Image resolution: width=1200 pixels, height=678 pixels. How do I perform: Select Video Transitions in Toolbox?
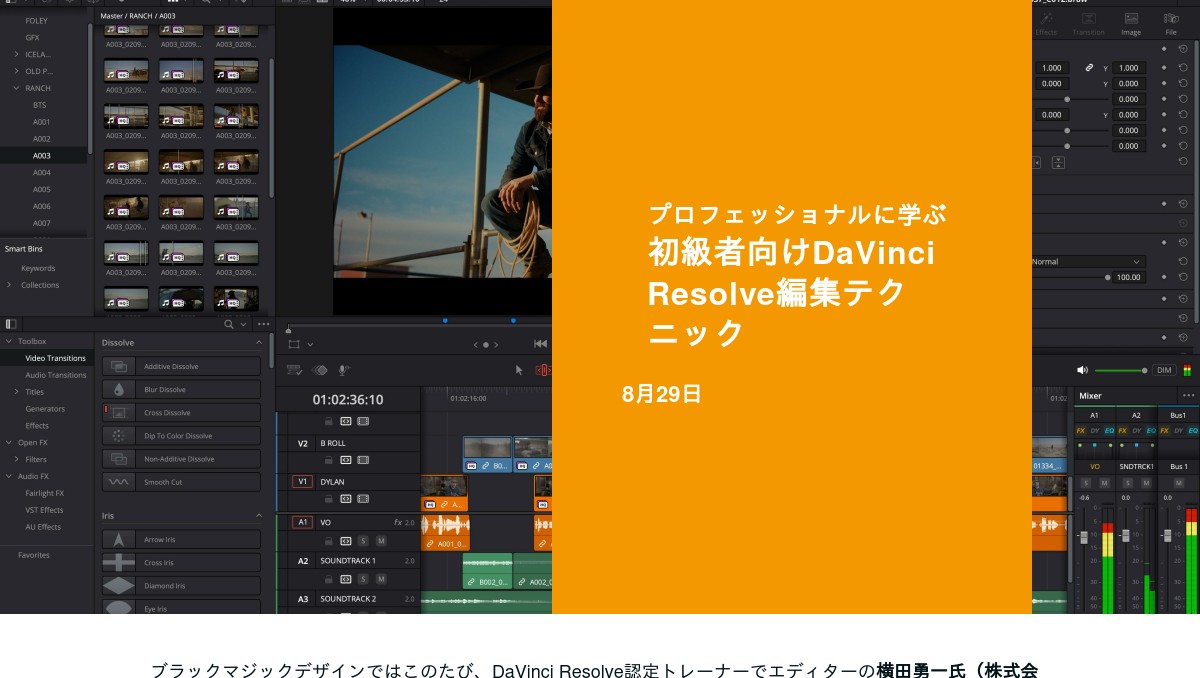56,358
